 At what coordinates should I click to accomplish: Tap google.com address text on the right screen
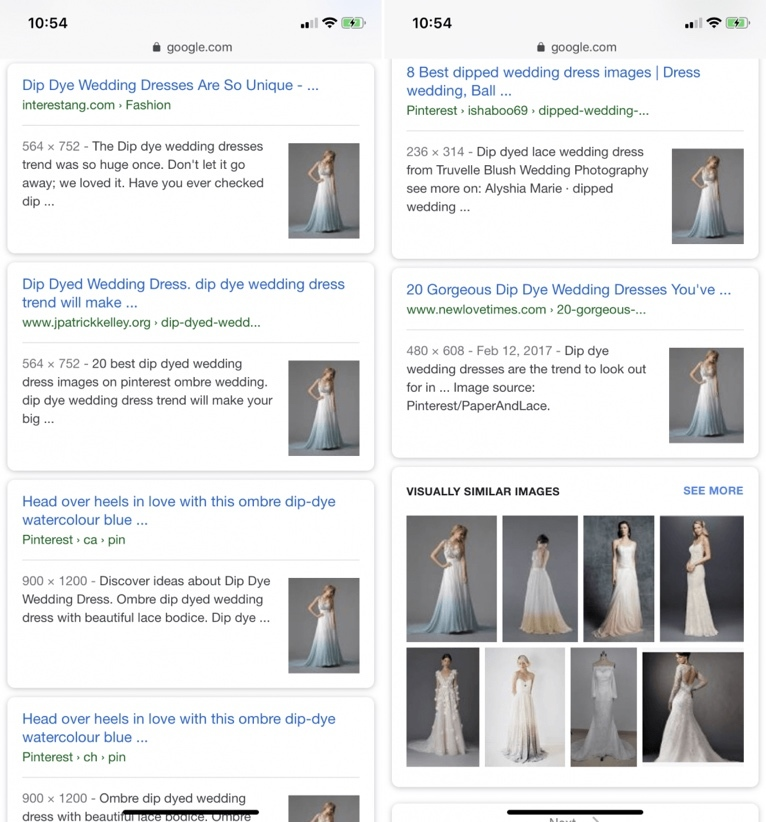pos(583,47)
